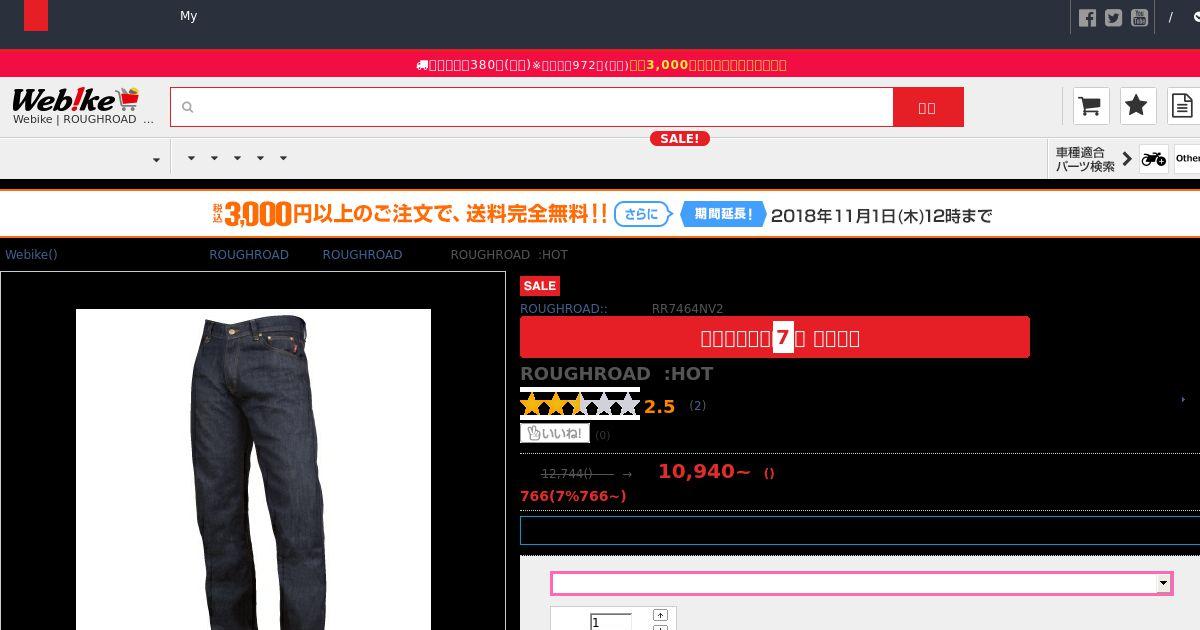Click the five-star rating graphic
The image size is (1200, 630).
[x=580, y=404]
